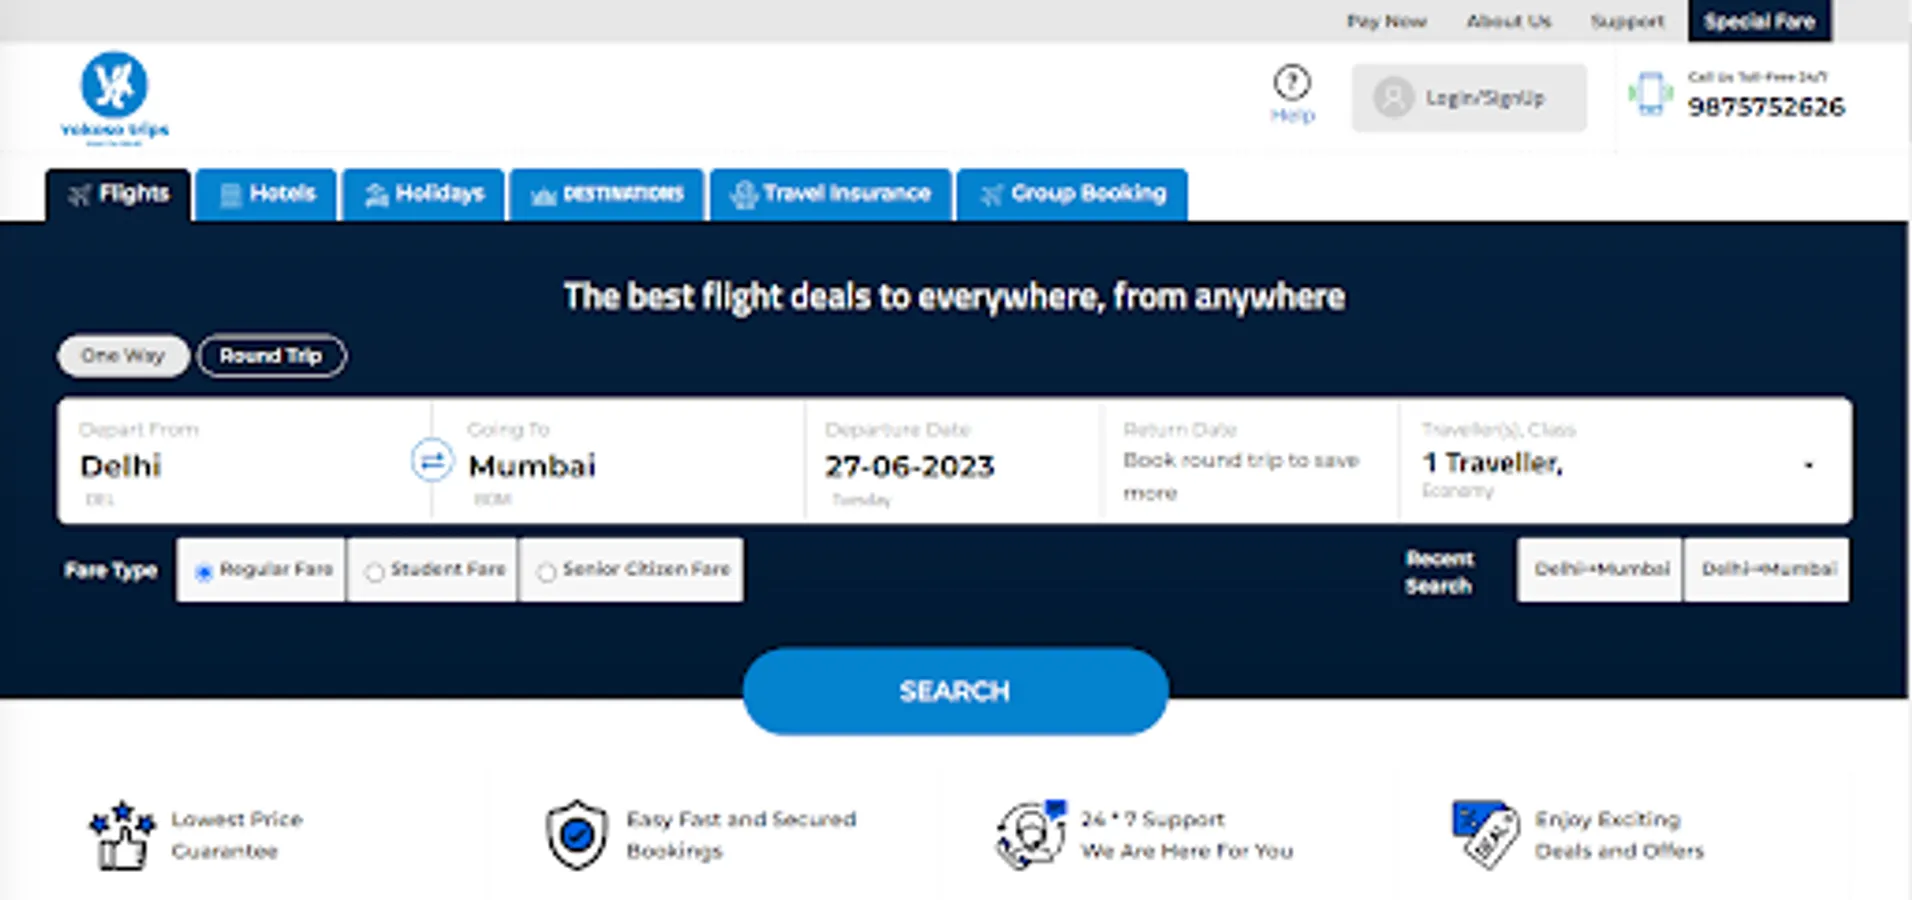Viewport: 1912px width, 900px height.
Task: Switch to the Hotels tab
Action: [266, 194]
